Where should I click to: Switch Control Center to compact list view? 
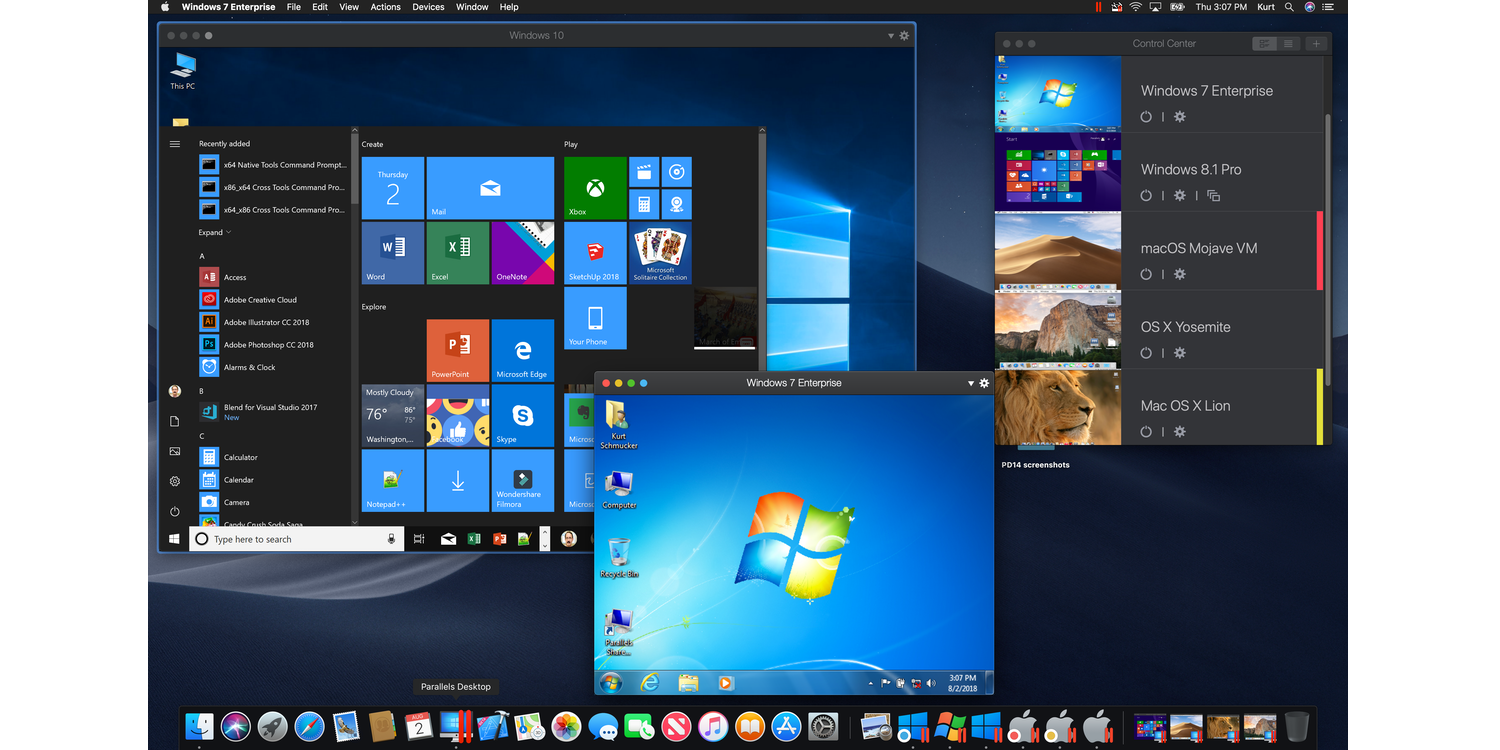coord(1289,44)
